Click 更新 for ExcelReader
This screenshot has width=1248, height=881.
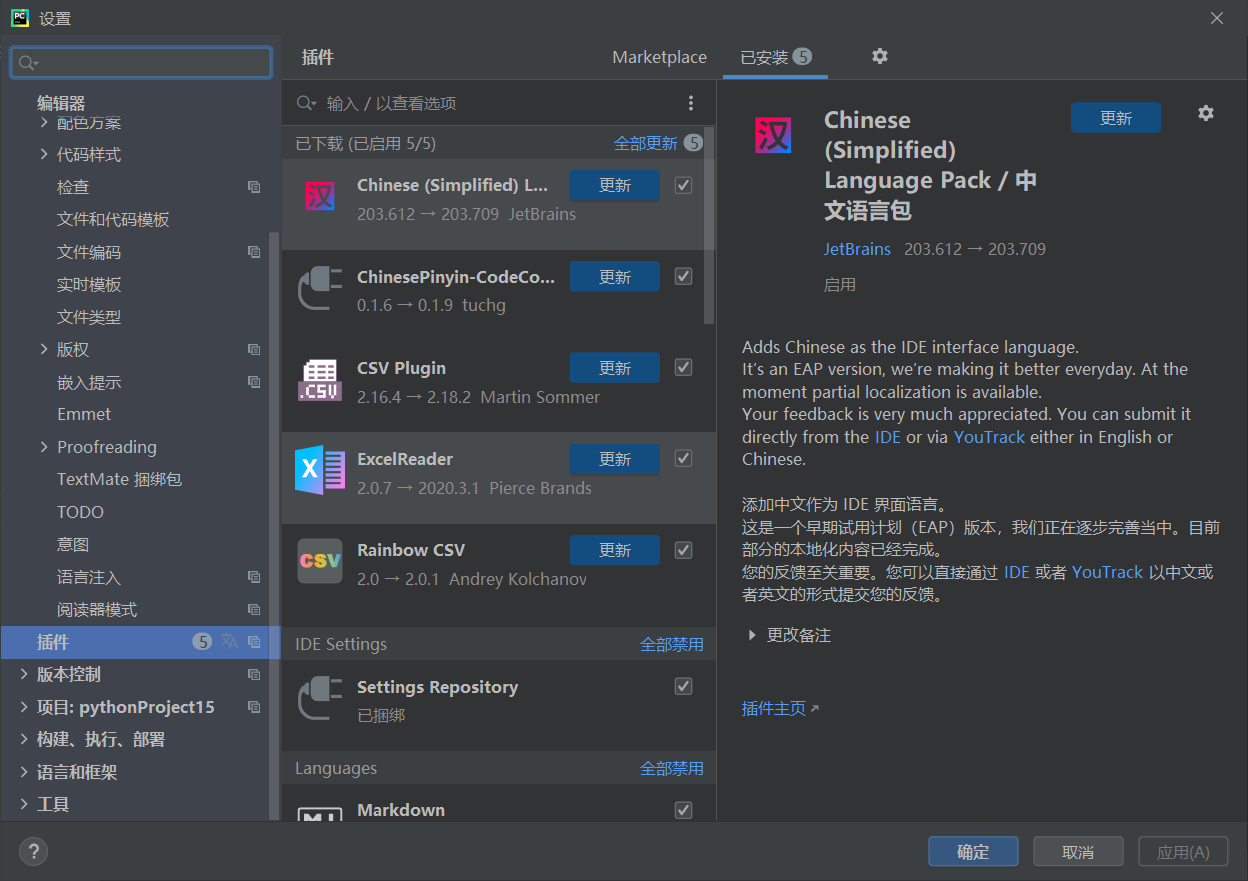click(x=615, y=459)
